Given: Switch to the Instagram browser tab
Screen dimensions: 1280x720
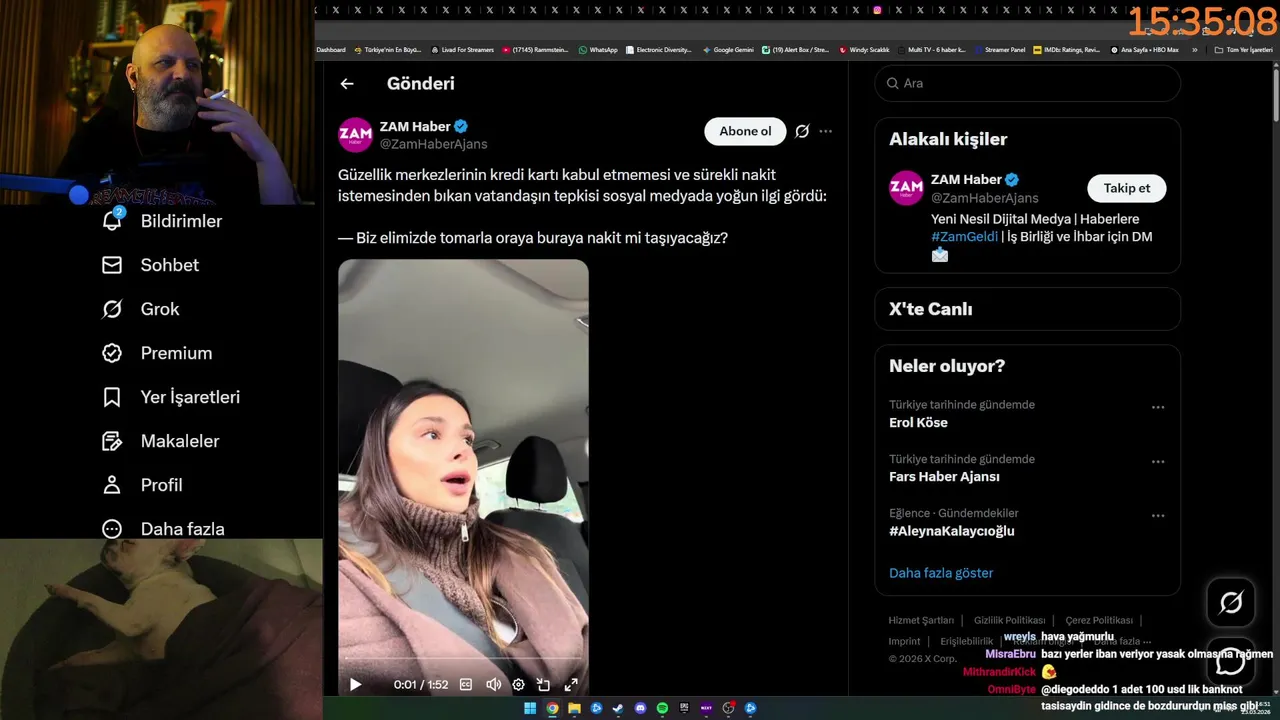Looking at the screenshot, I should click(878, 10).
